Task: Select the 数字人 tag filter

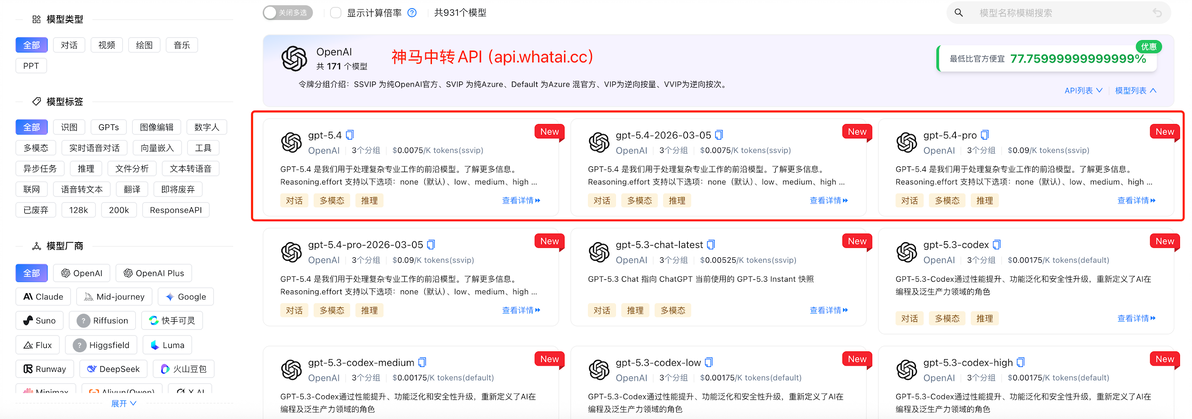Action: [206, 127]
